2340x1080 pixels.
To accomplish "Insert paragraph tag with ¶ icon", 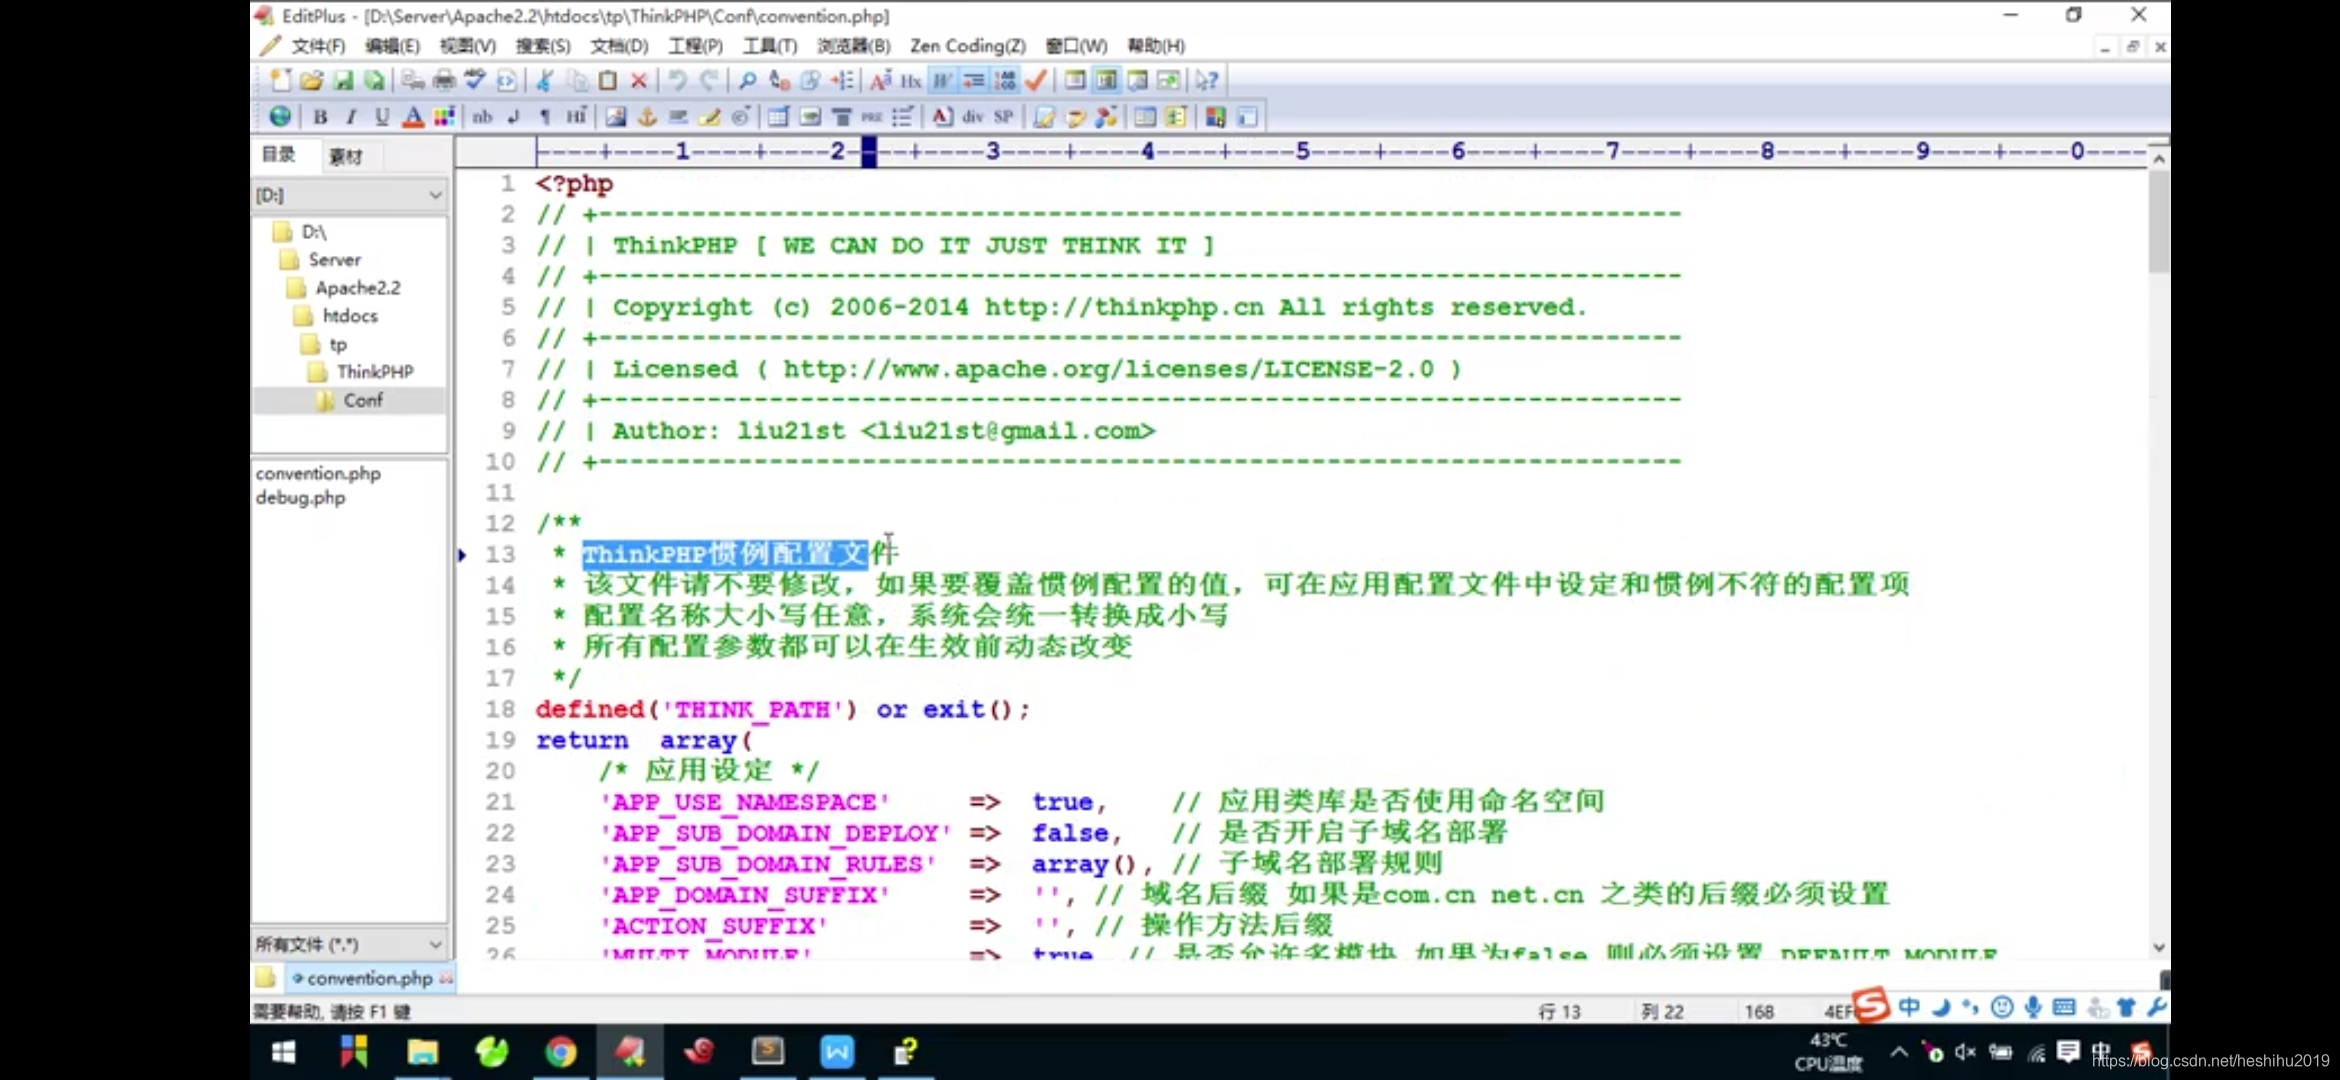I will (545, 117).
